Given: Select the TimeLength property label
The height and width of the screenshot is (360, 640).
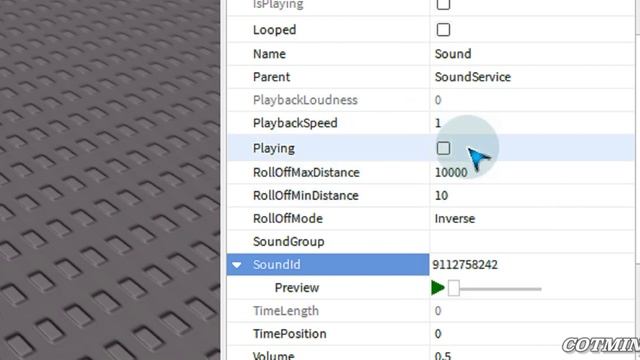Looking at the screenshot, I should (x=286, y=311).
